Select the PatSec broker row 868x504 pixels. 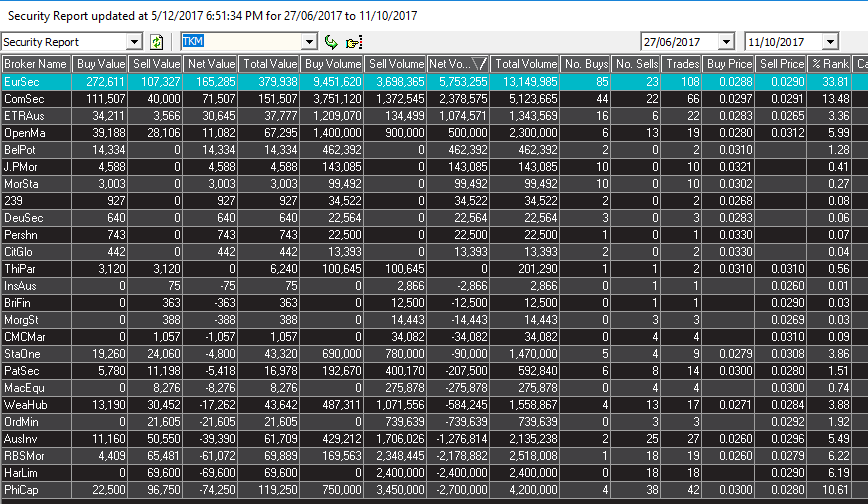pyautogui.click(x=434, y=371)
